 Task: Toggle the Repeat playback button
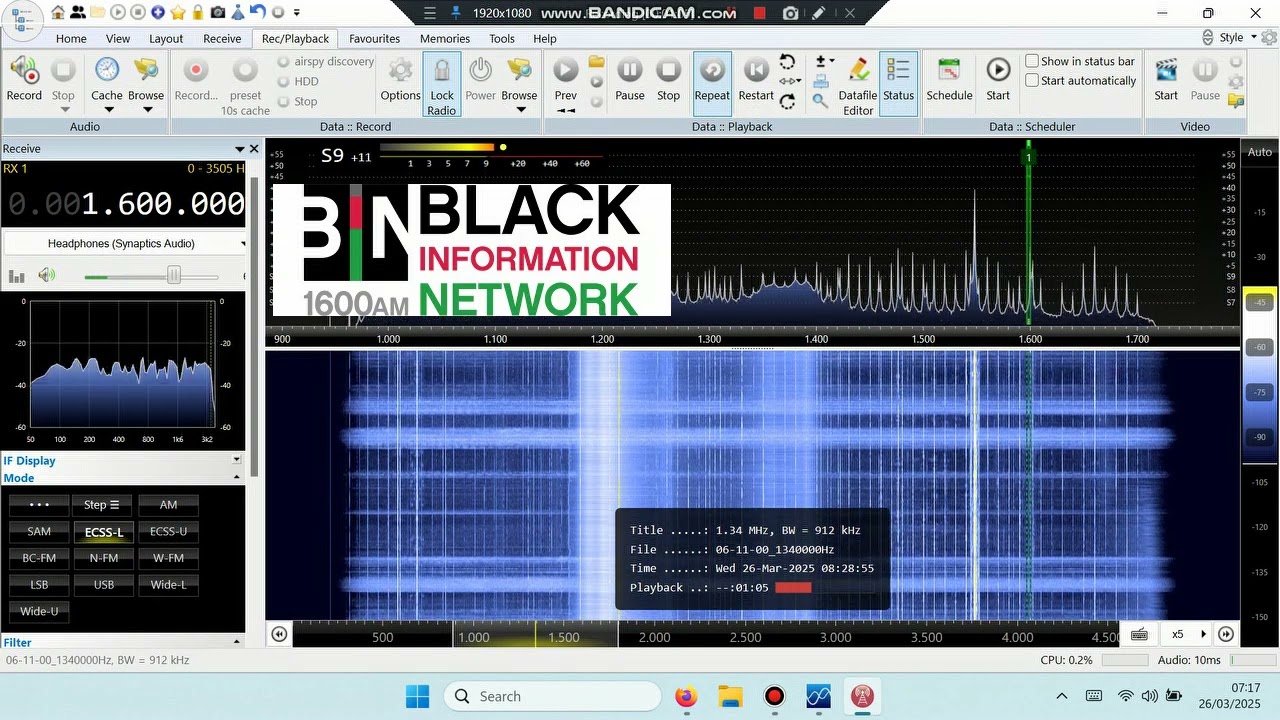(x=712, y=84)
